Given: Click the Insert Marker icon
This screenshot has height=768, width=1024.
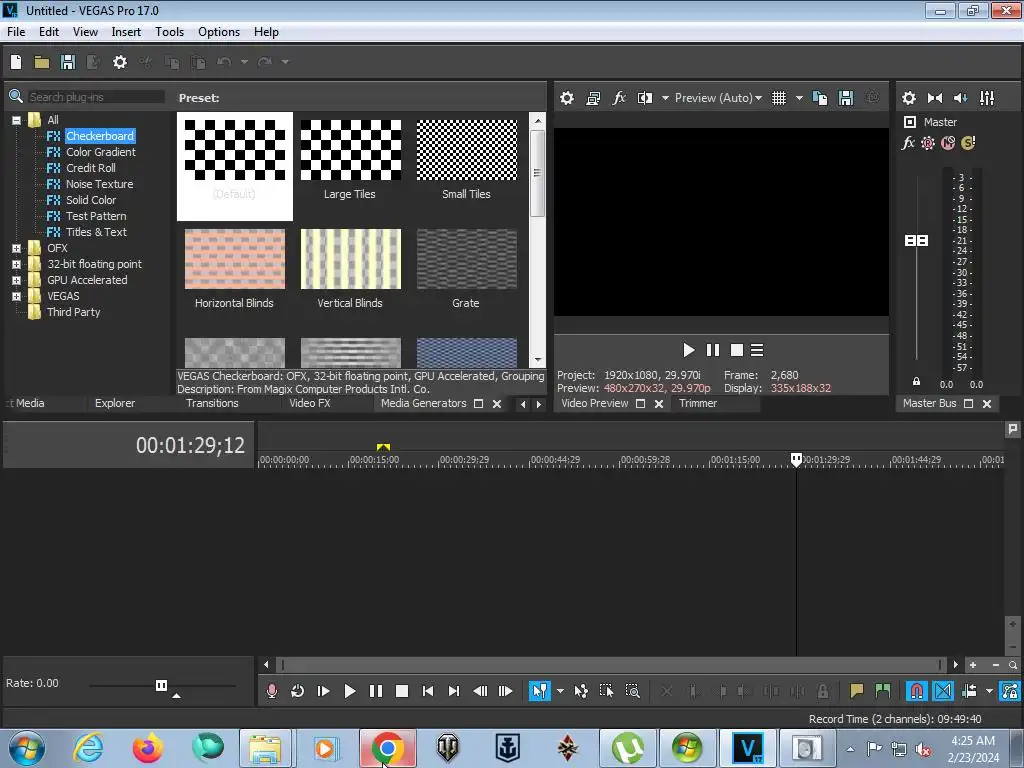Looking at the screenshot, I should coord(856,691).
